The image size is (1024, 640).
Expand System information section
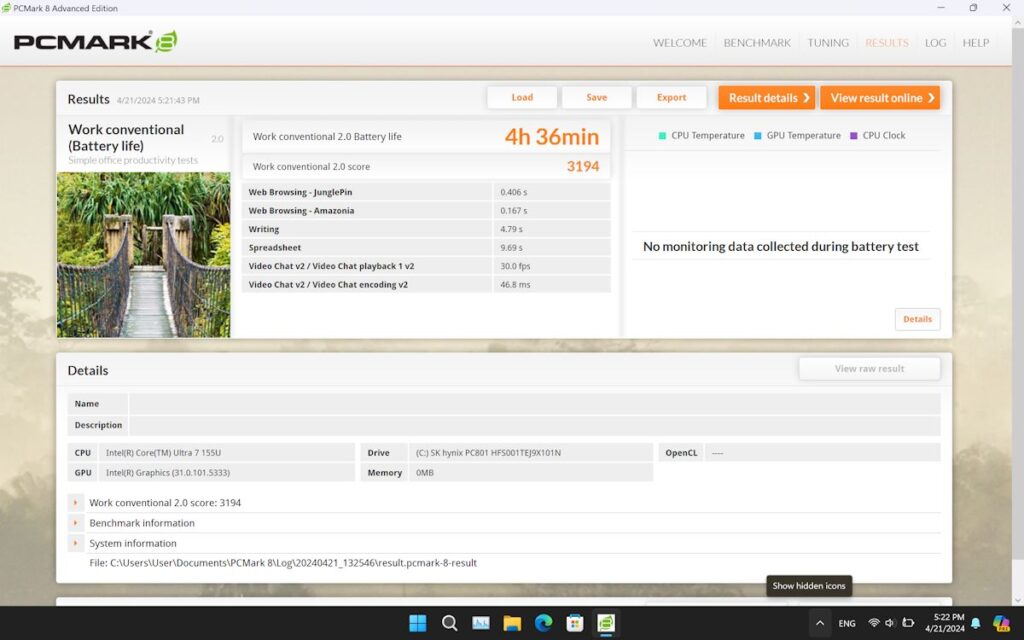(x=76, y=543)
